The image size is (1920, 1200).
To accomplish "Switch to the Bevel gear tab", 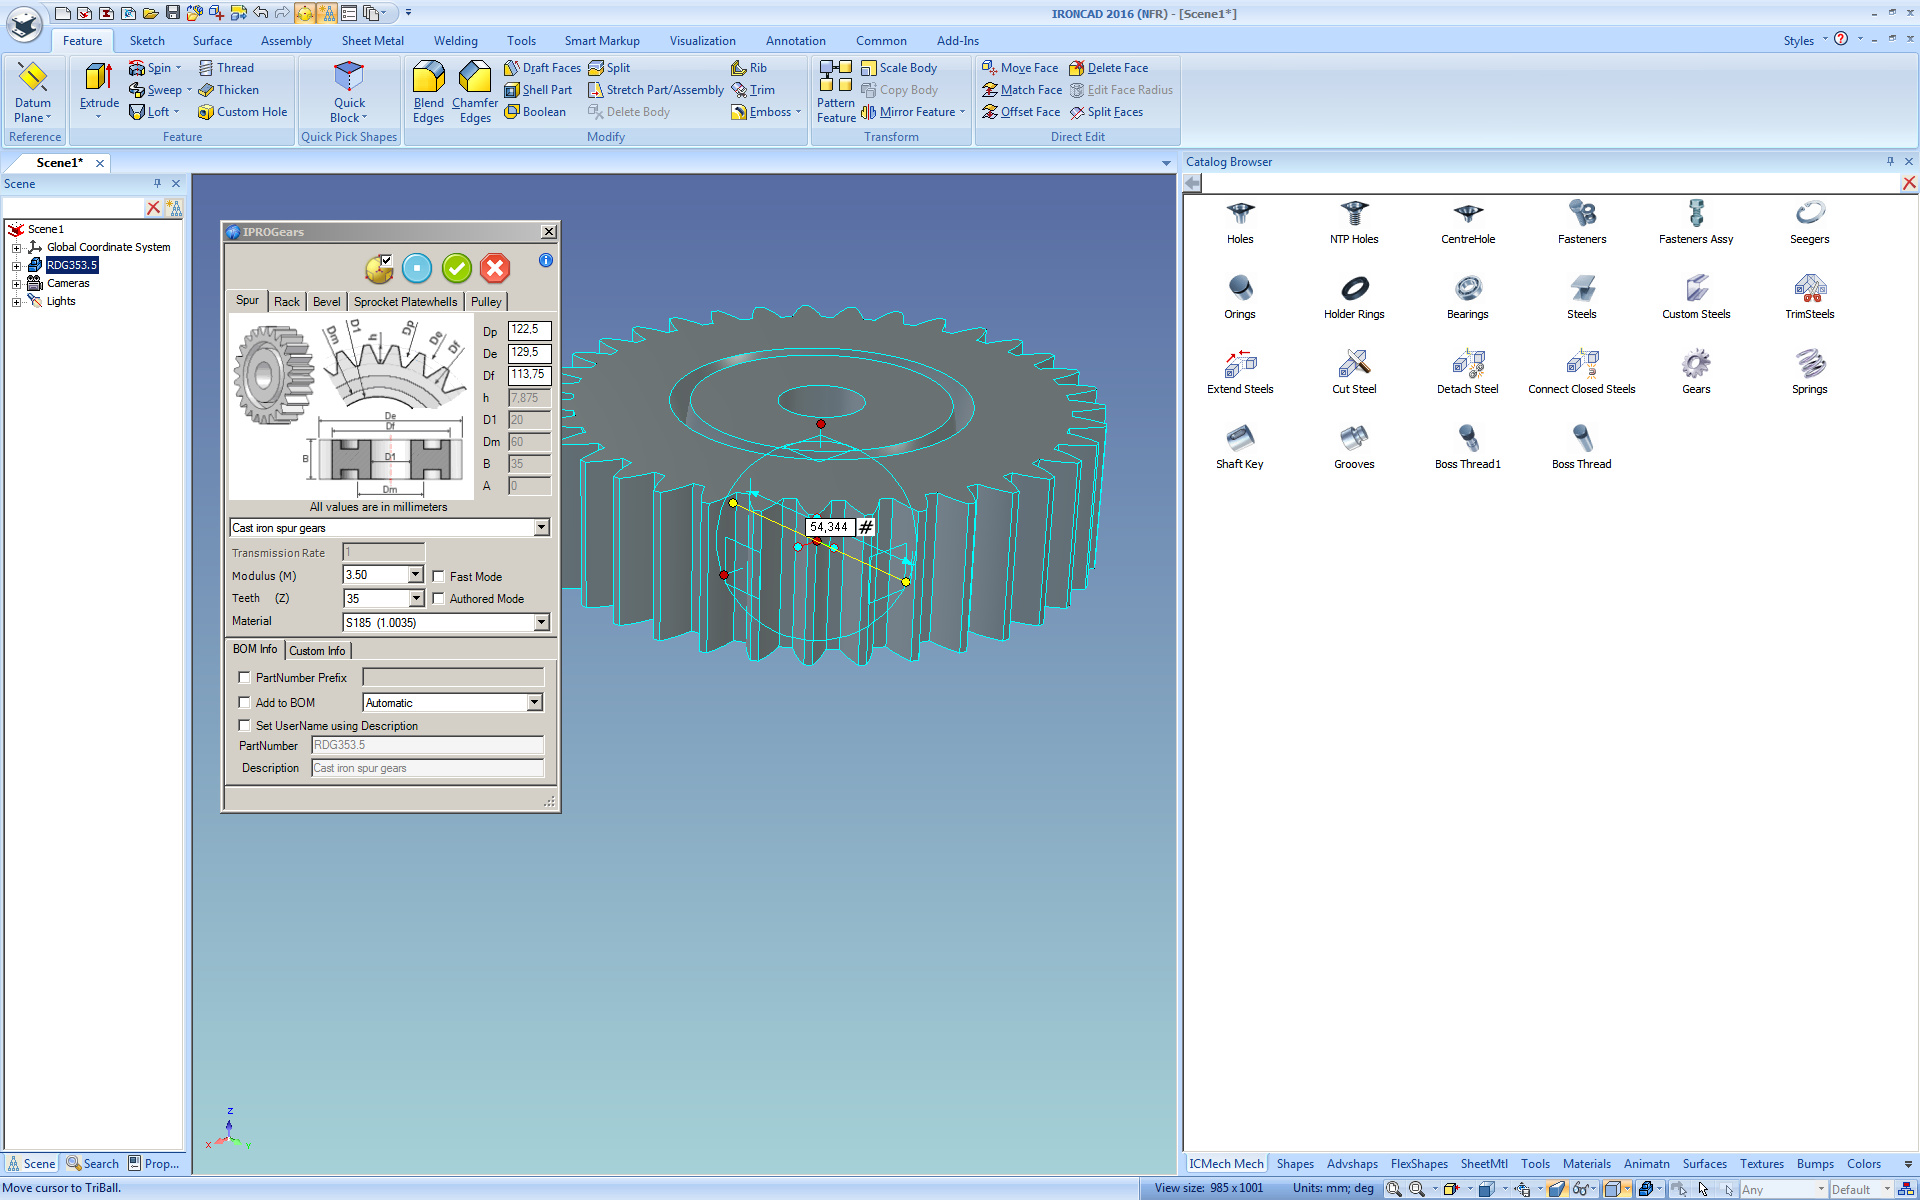I will pos(326,302).
